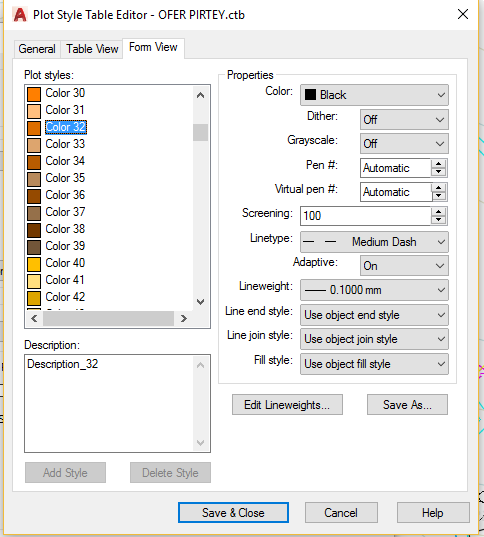Click the Edit Lineweights button
The height and width of the screenshot is (537, 484).
(287, 405)
